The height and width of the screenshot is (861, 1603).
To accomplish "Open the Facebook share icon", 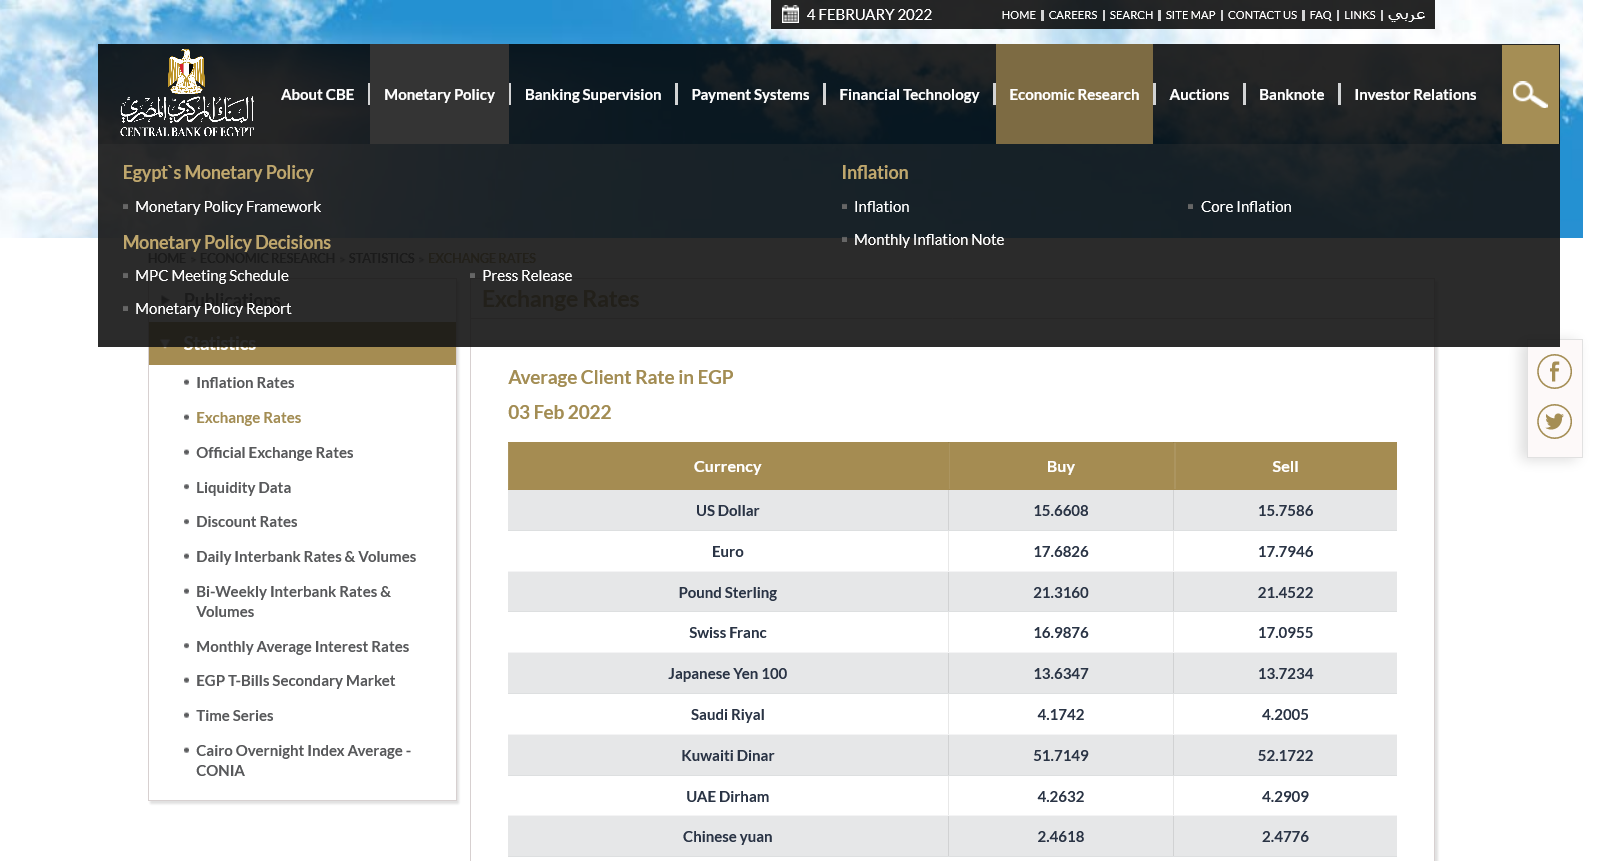I will tap(1554, 372).
